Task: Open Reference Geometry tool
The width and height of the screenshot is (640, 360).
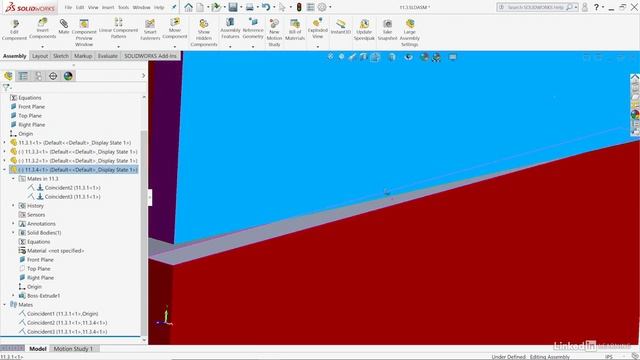Action: pos(253,28)
